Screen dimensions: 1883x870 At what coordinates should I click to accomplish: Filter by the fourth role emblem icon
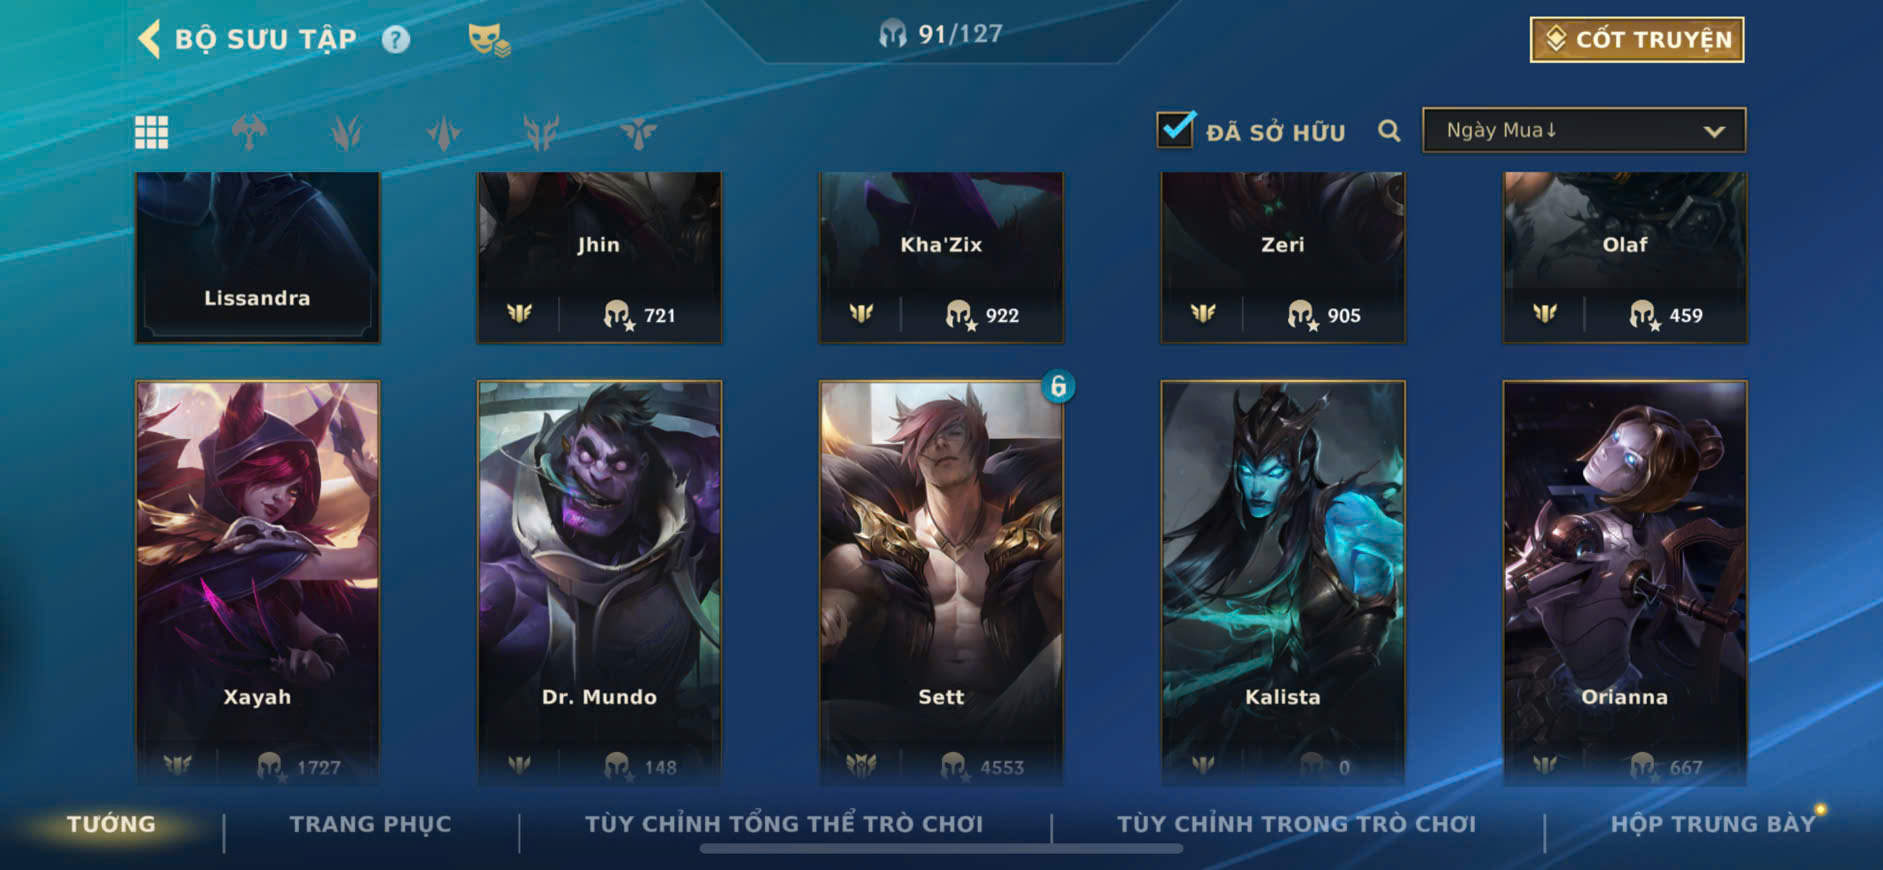541,132
